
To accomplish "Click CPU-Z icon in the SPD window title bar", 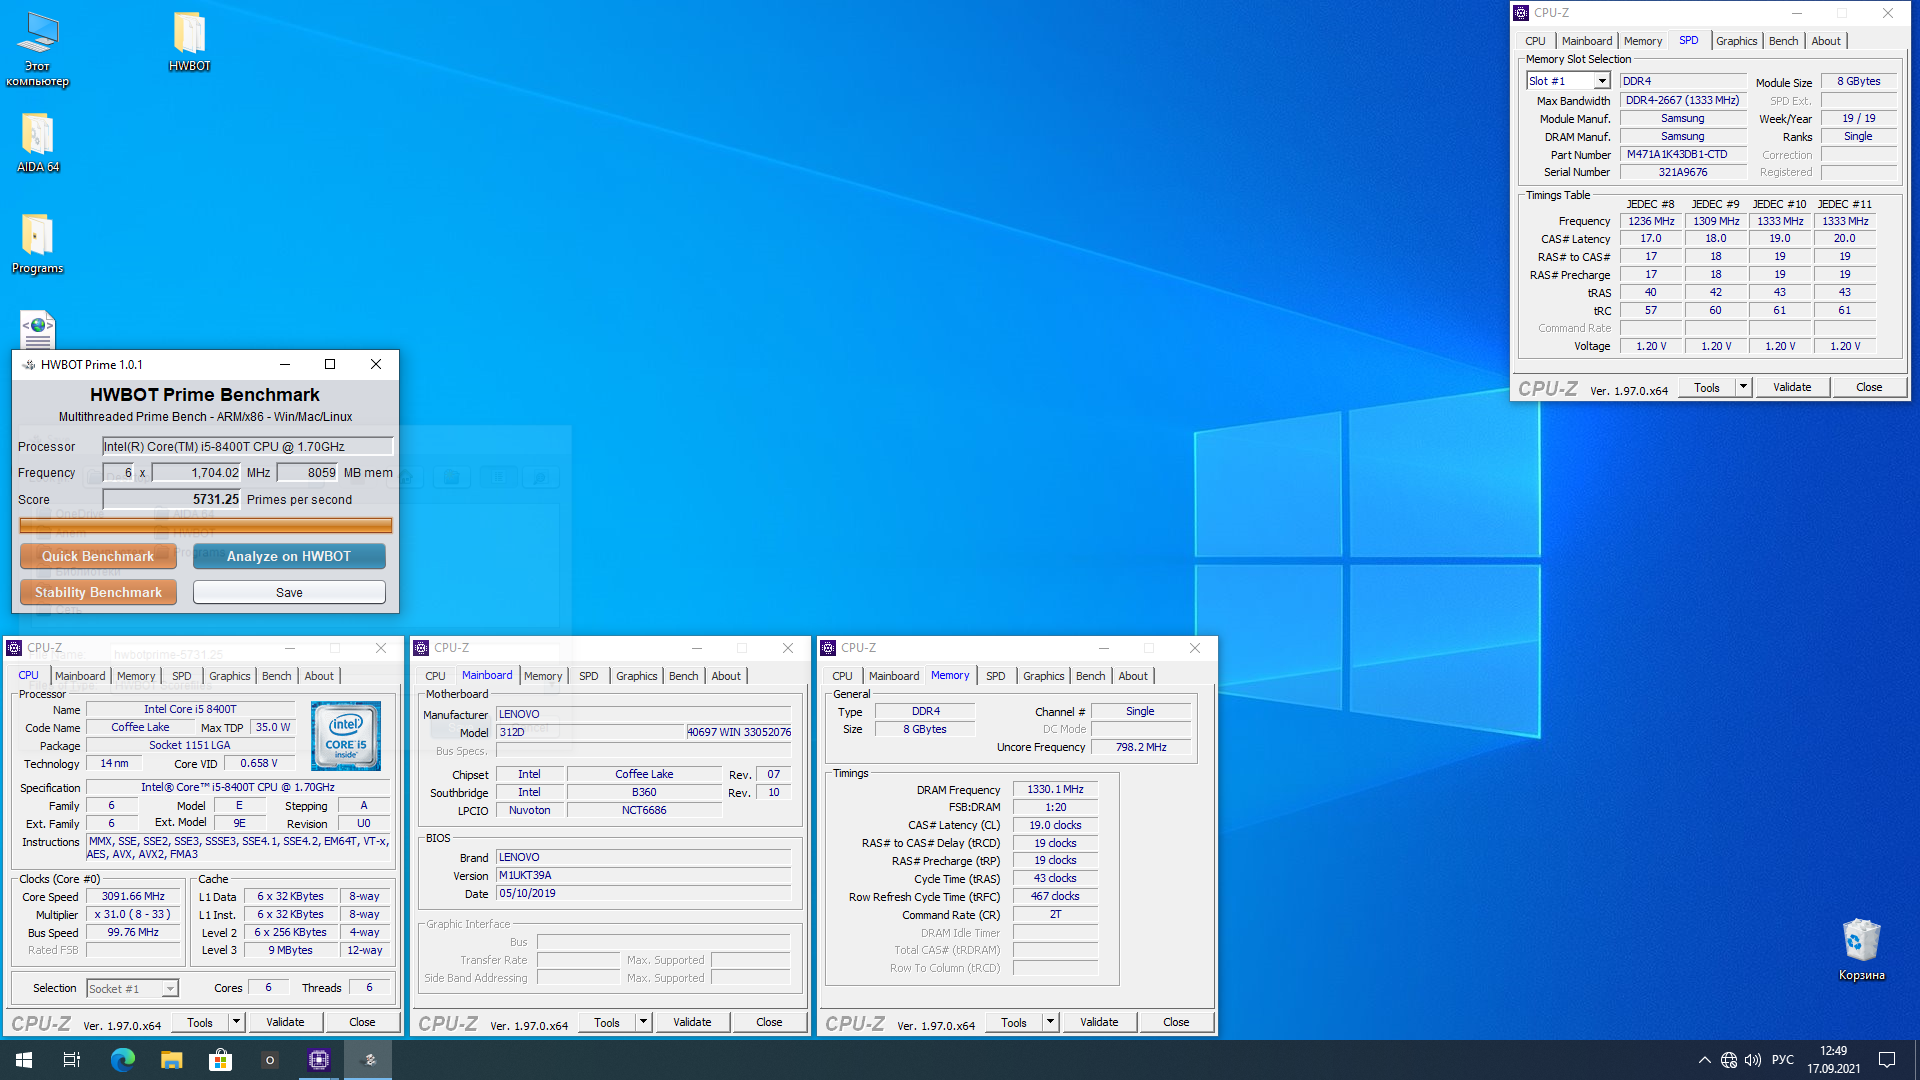I will click(1521, 13).
